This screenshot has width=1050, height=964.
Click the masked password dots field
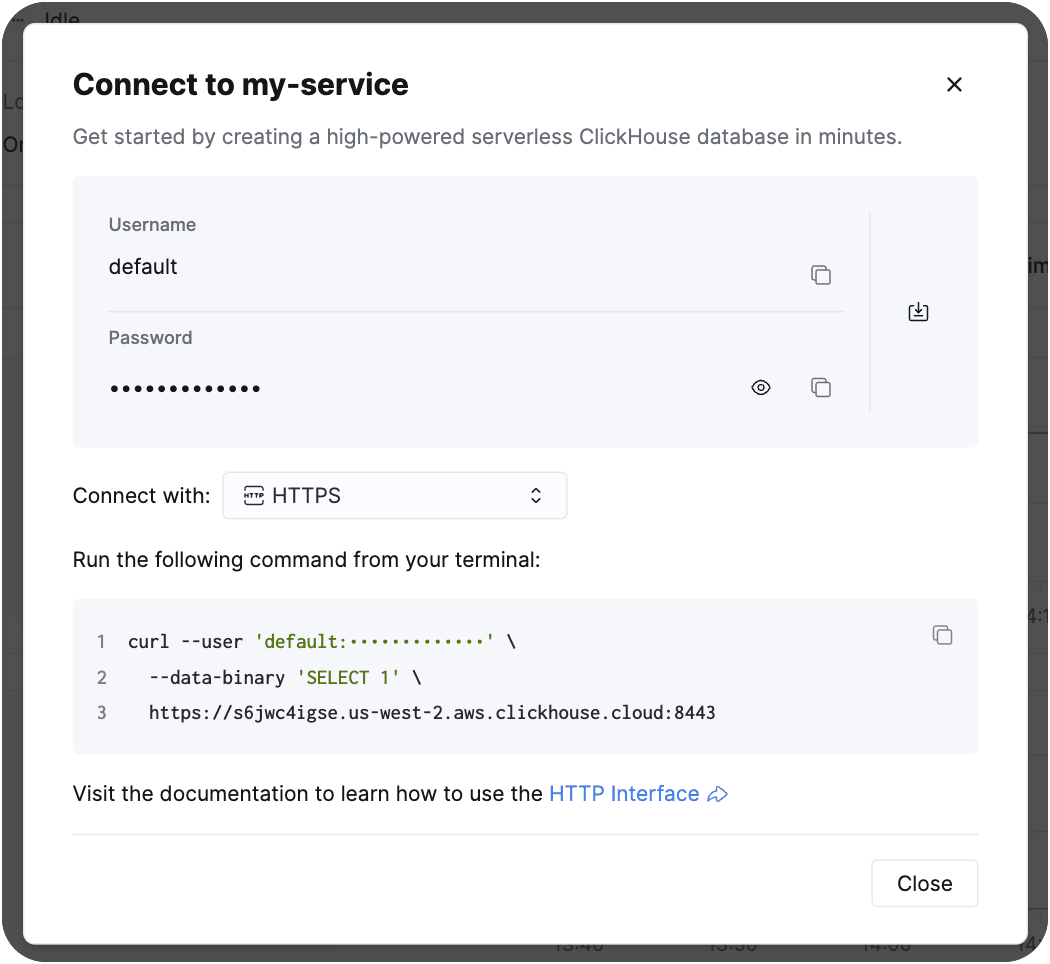click(x=185, y=388)
